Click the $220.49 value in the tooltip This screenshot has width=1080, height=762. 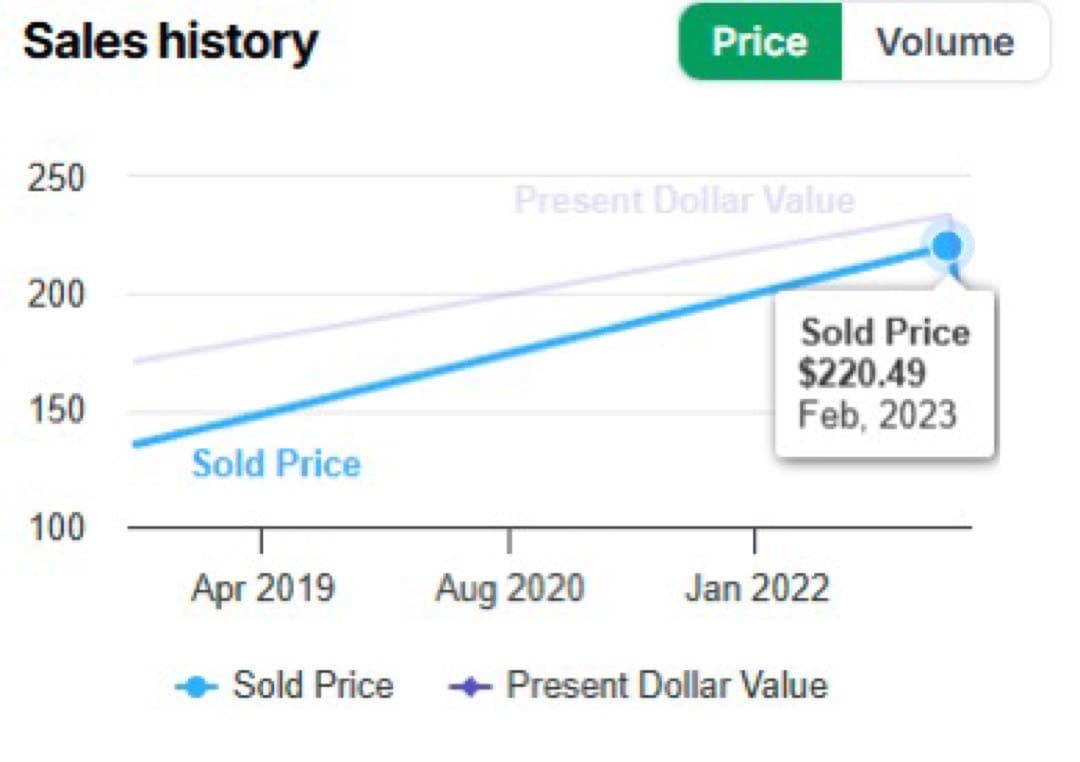tap(862, 373)
